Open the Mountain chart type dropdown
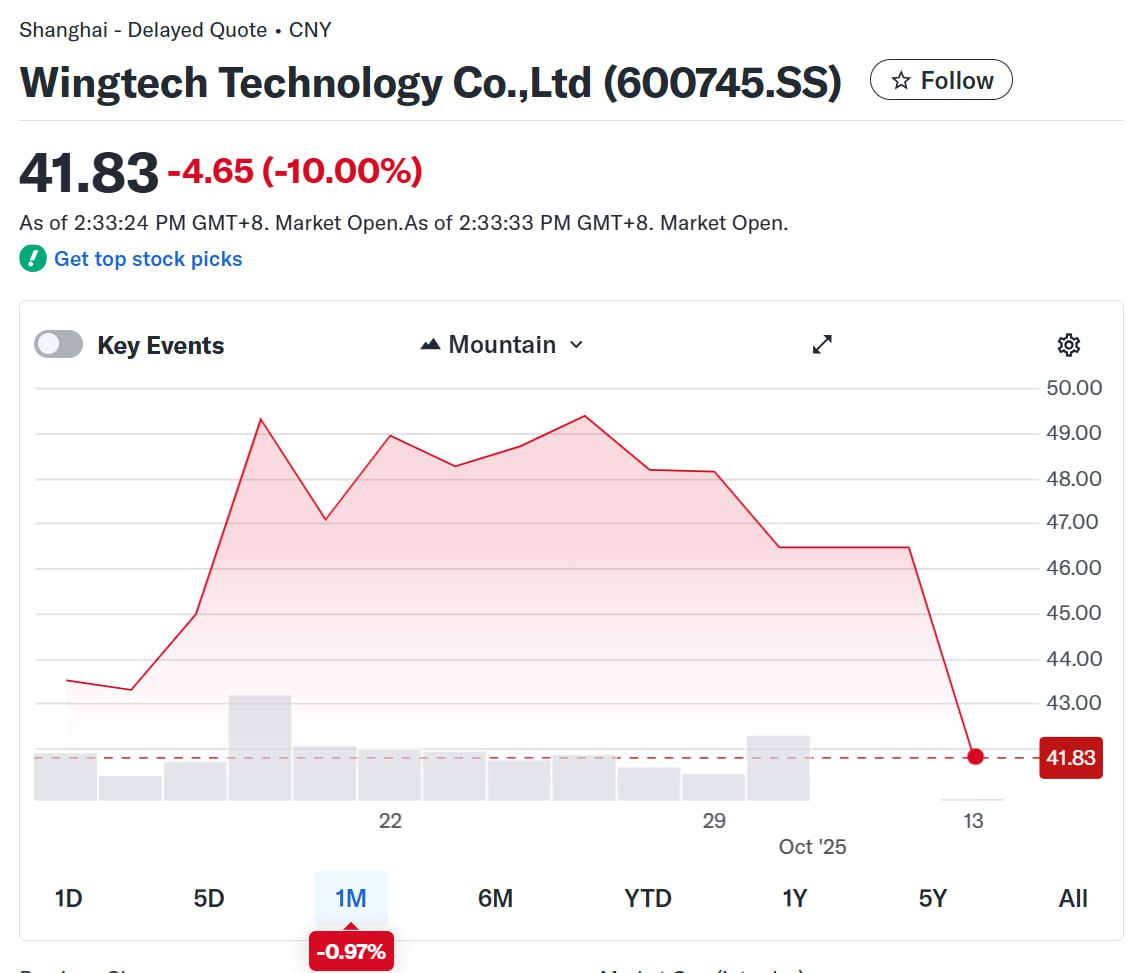The image size is (1139, 973). (502, 345)
